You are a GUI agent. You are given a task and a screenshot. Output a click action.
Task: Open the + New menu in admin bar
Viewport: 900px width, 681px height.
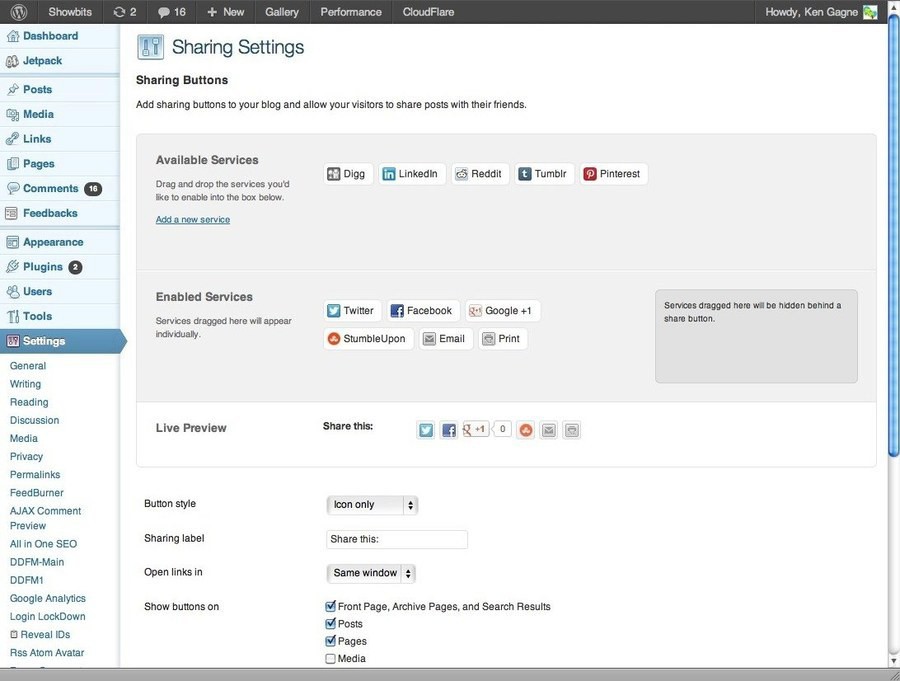click(225, 12)
